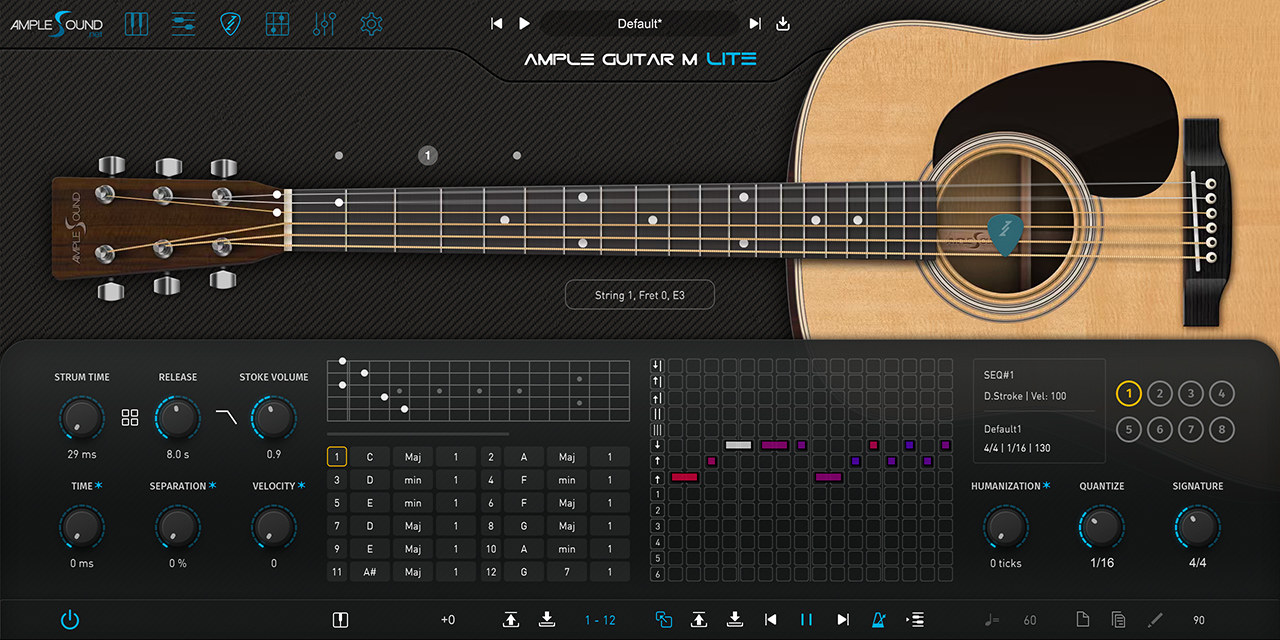
Task: Open root note G dropdown for chord 8
Action: [x=523, y=526]
